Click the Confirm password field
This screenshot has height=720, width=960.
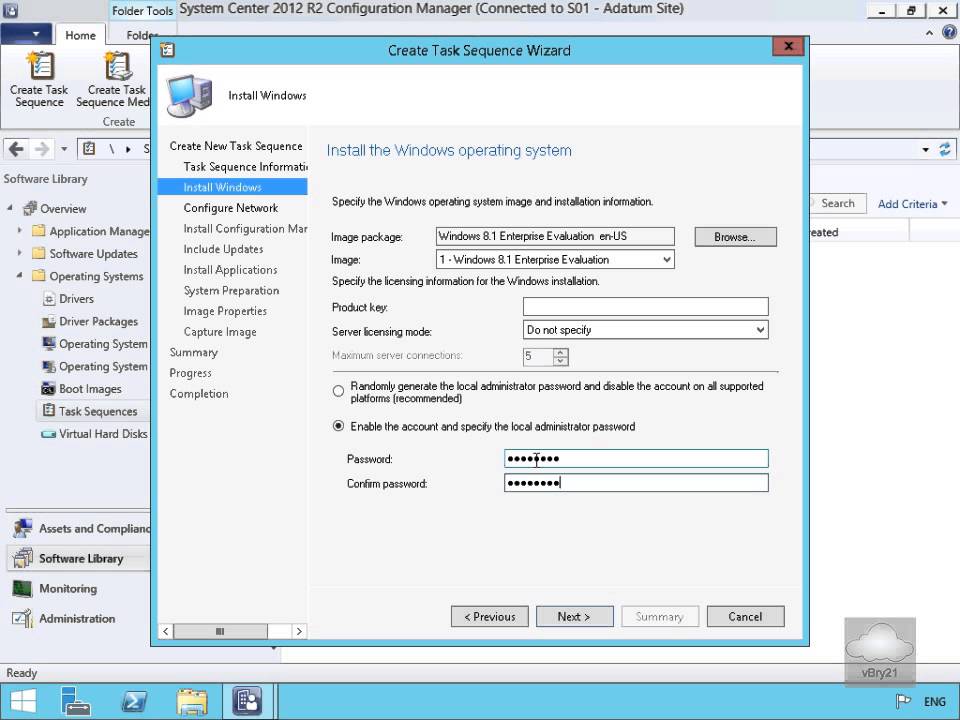pyautogui.click(x=636, y=483)
